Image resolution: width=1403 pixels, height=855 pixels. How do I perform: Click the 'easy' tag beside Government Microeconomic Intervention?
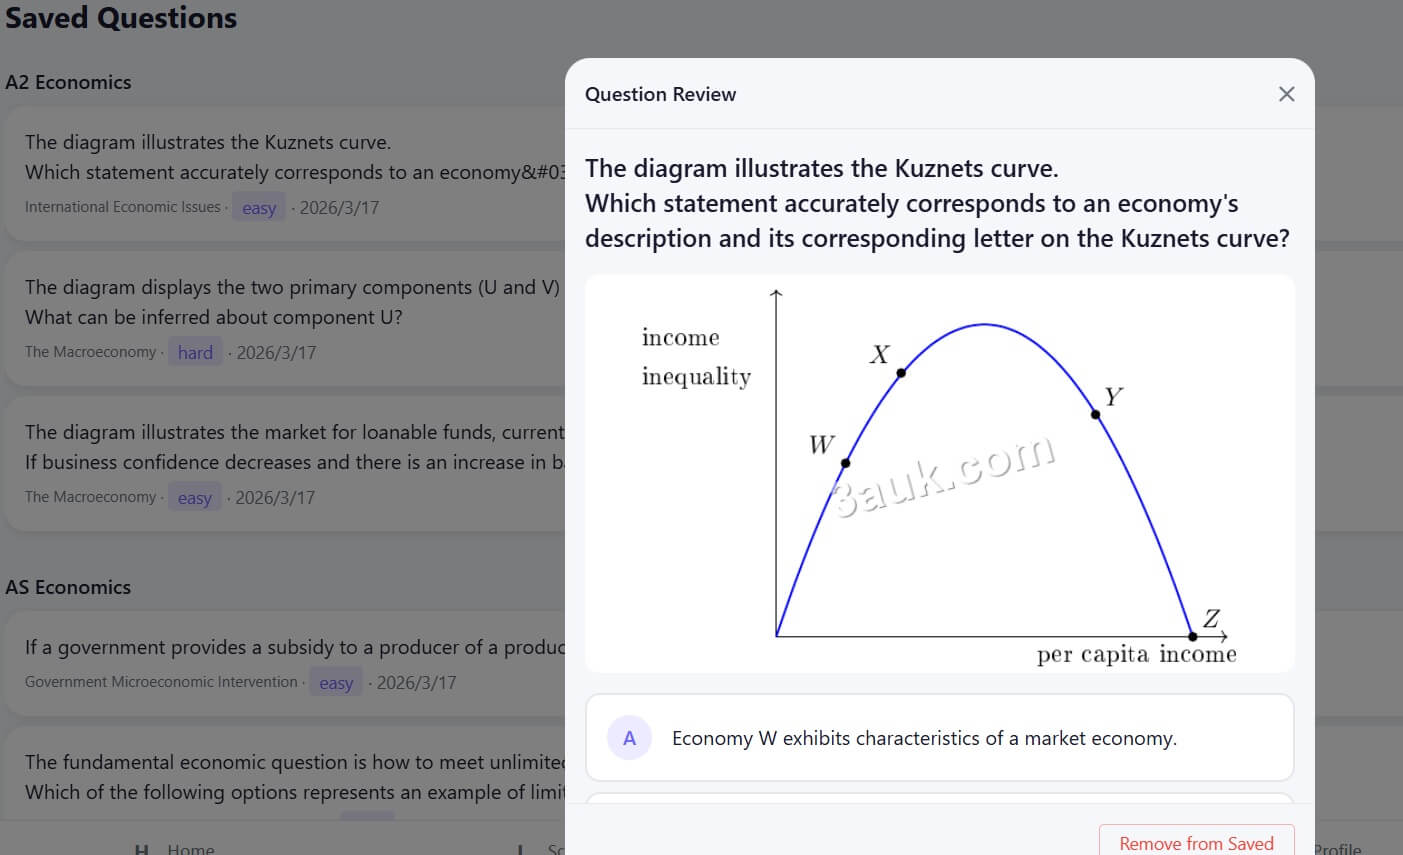336,683
